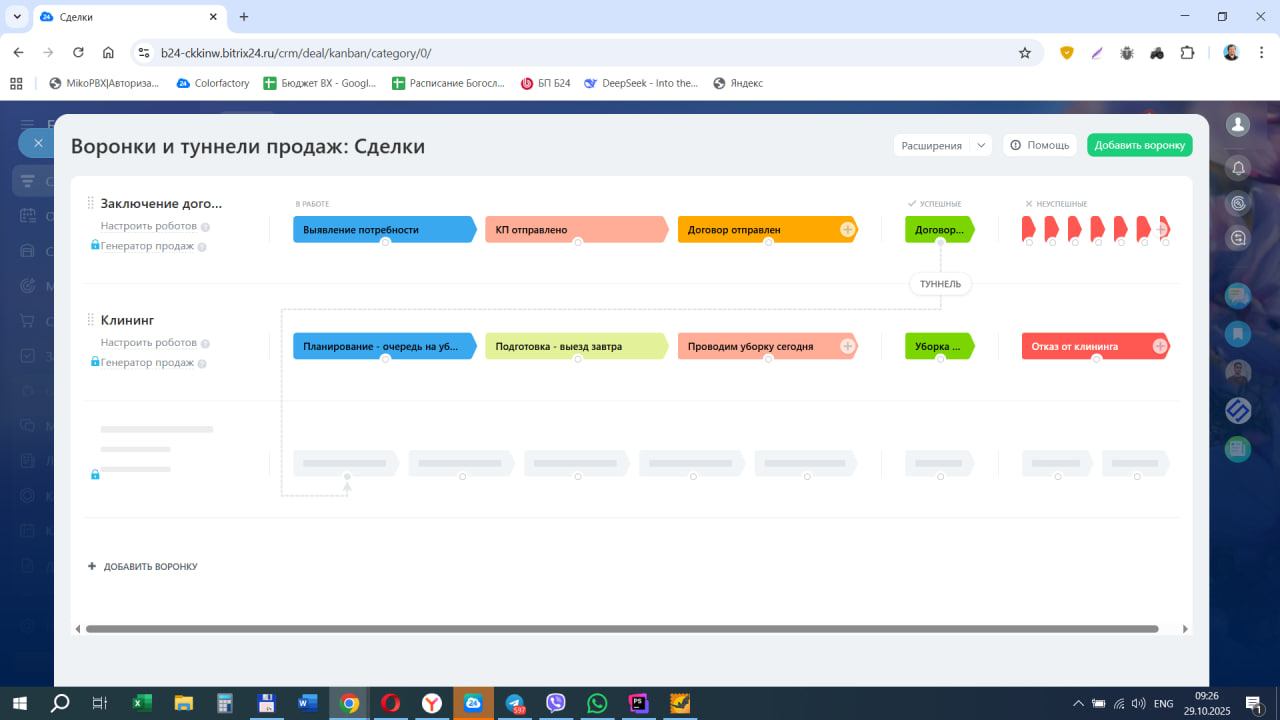
Task: Open WhatsApp from the taskbar
Action: 597,703
